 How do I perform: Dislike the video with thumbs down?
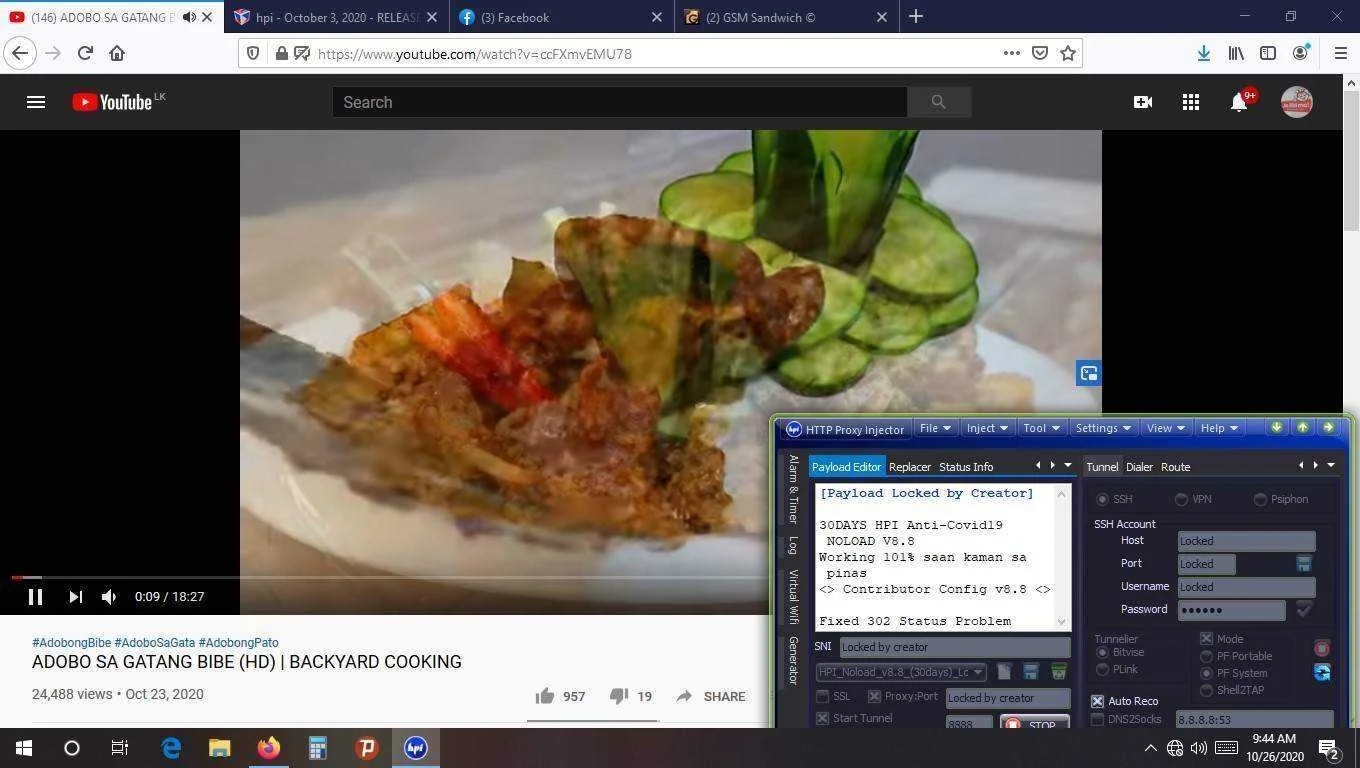[x=619, y=696]
